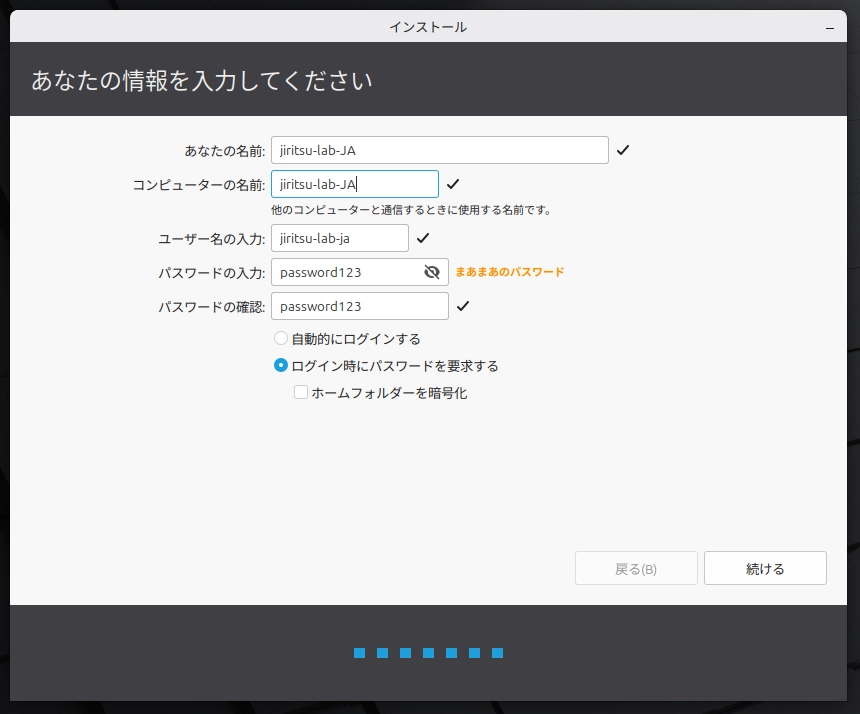The width and height of the screenshot is (860, 714).
Task: Minimize the installer window
Action: click(830, 27)
